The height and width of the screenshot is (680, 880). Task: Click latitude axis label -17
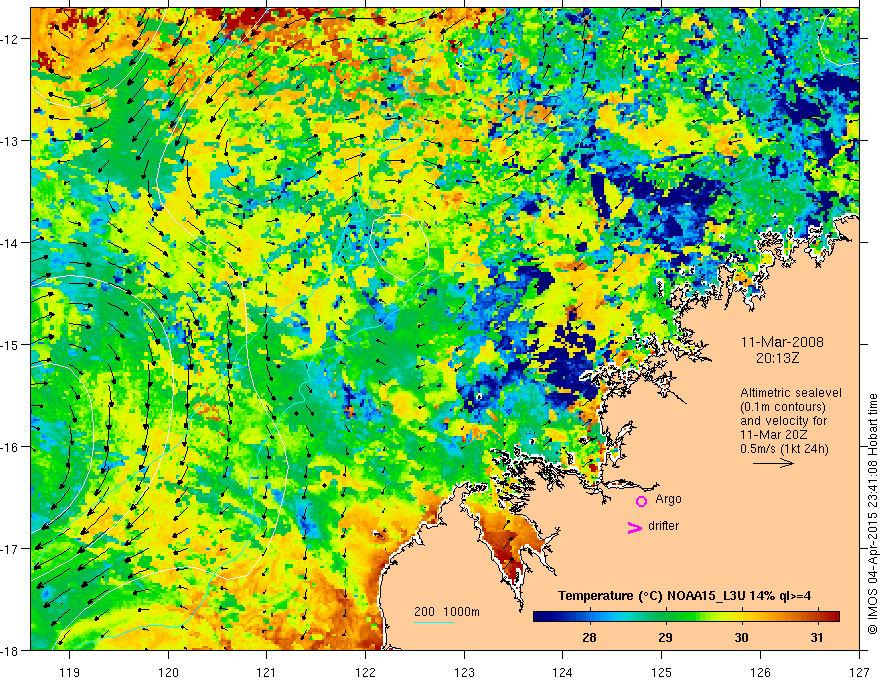pos(11,549)
